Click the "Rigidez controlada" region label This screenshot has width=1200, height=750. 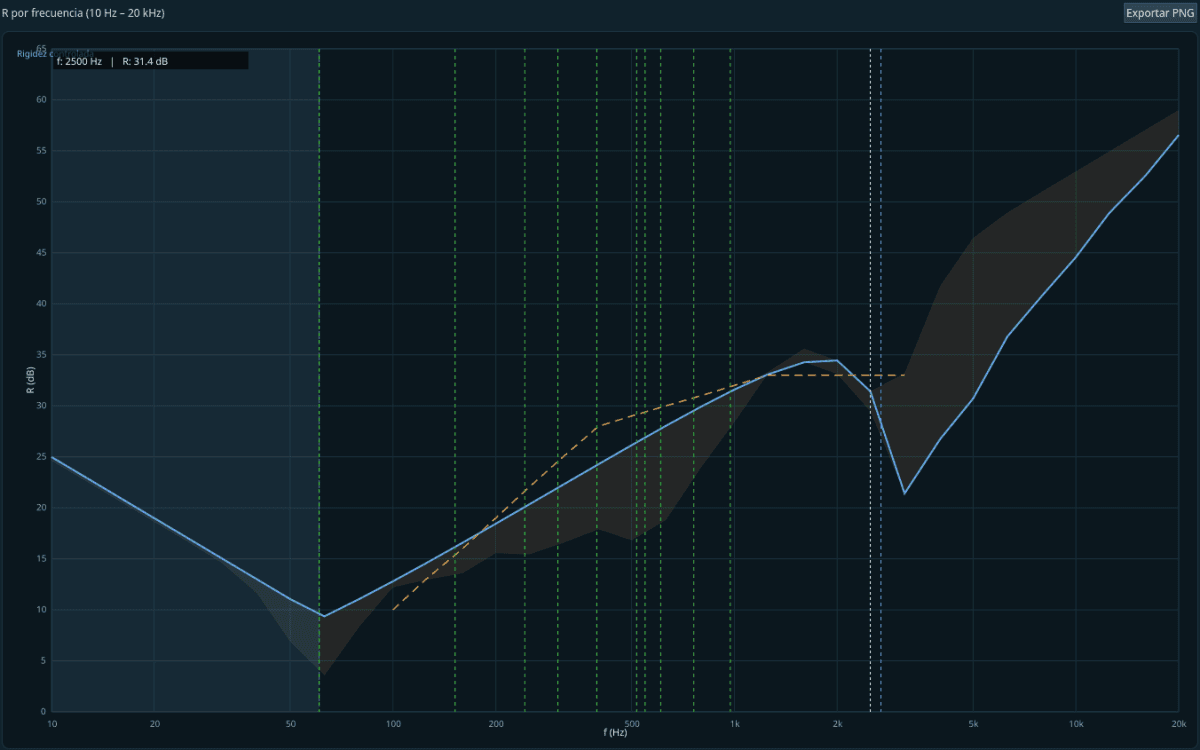(x=55, y=54)
